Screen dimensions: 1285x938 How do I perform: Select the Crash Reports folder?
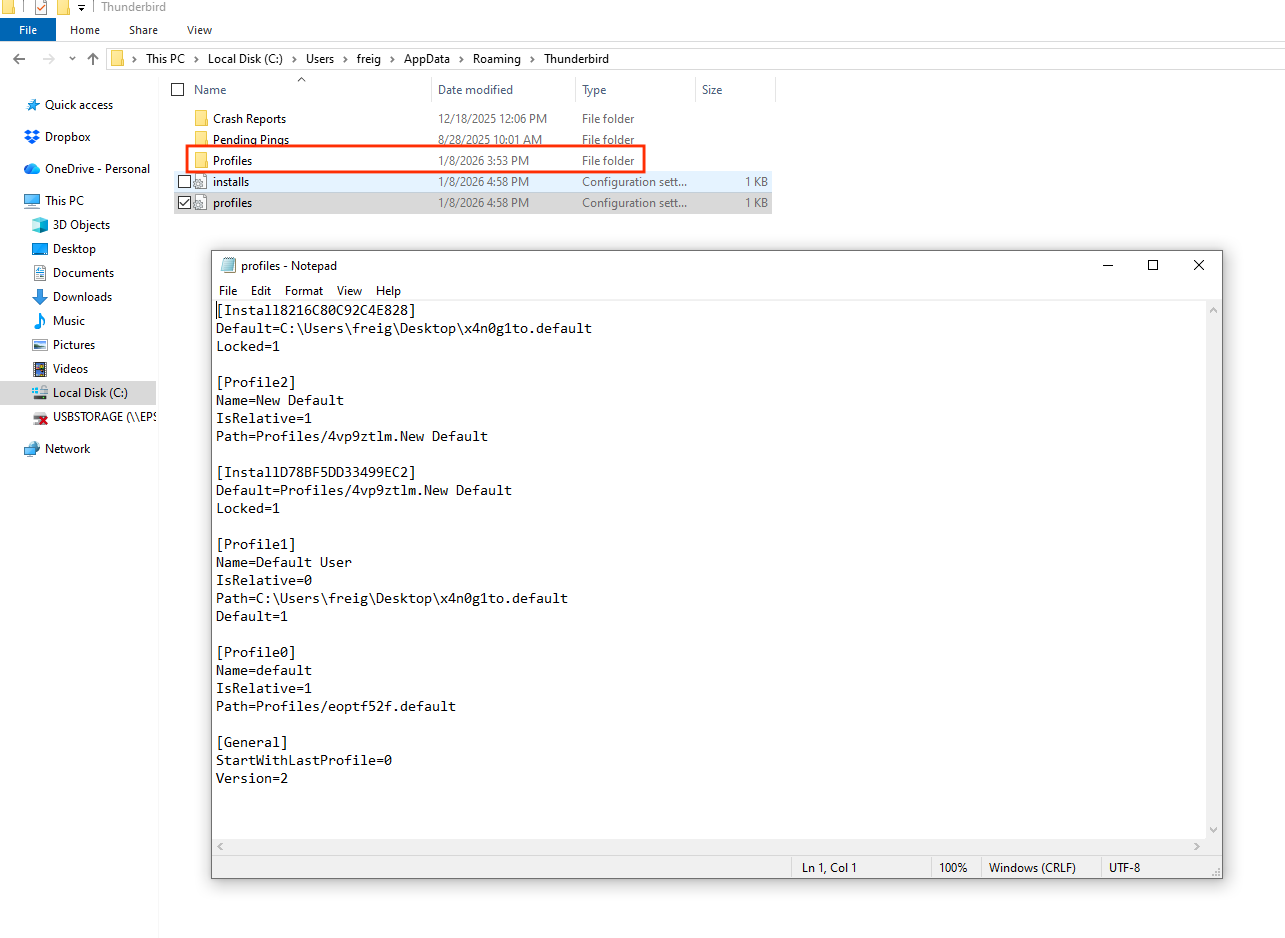pyautogui.click(x=249, y=119)
